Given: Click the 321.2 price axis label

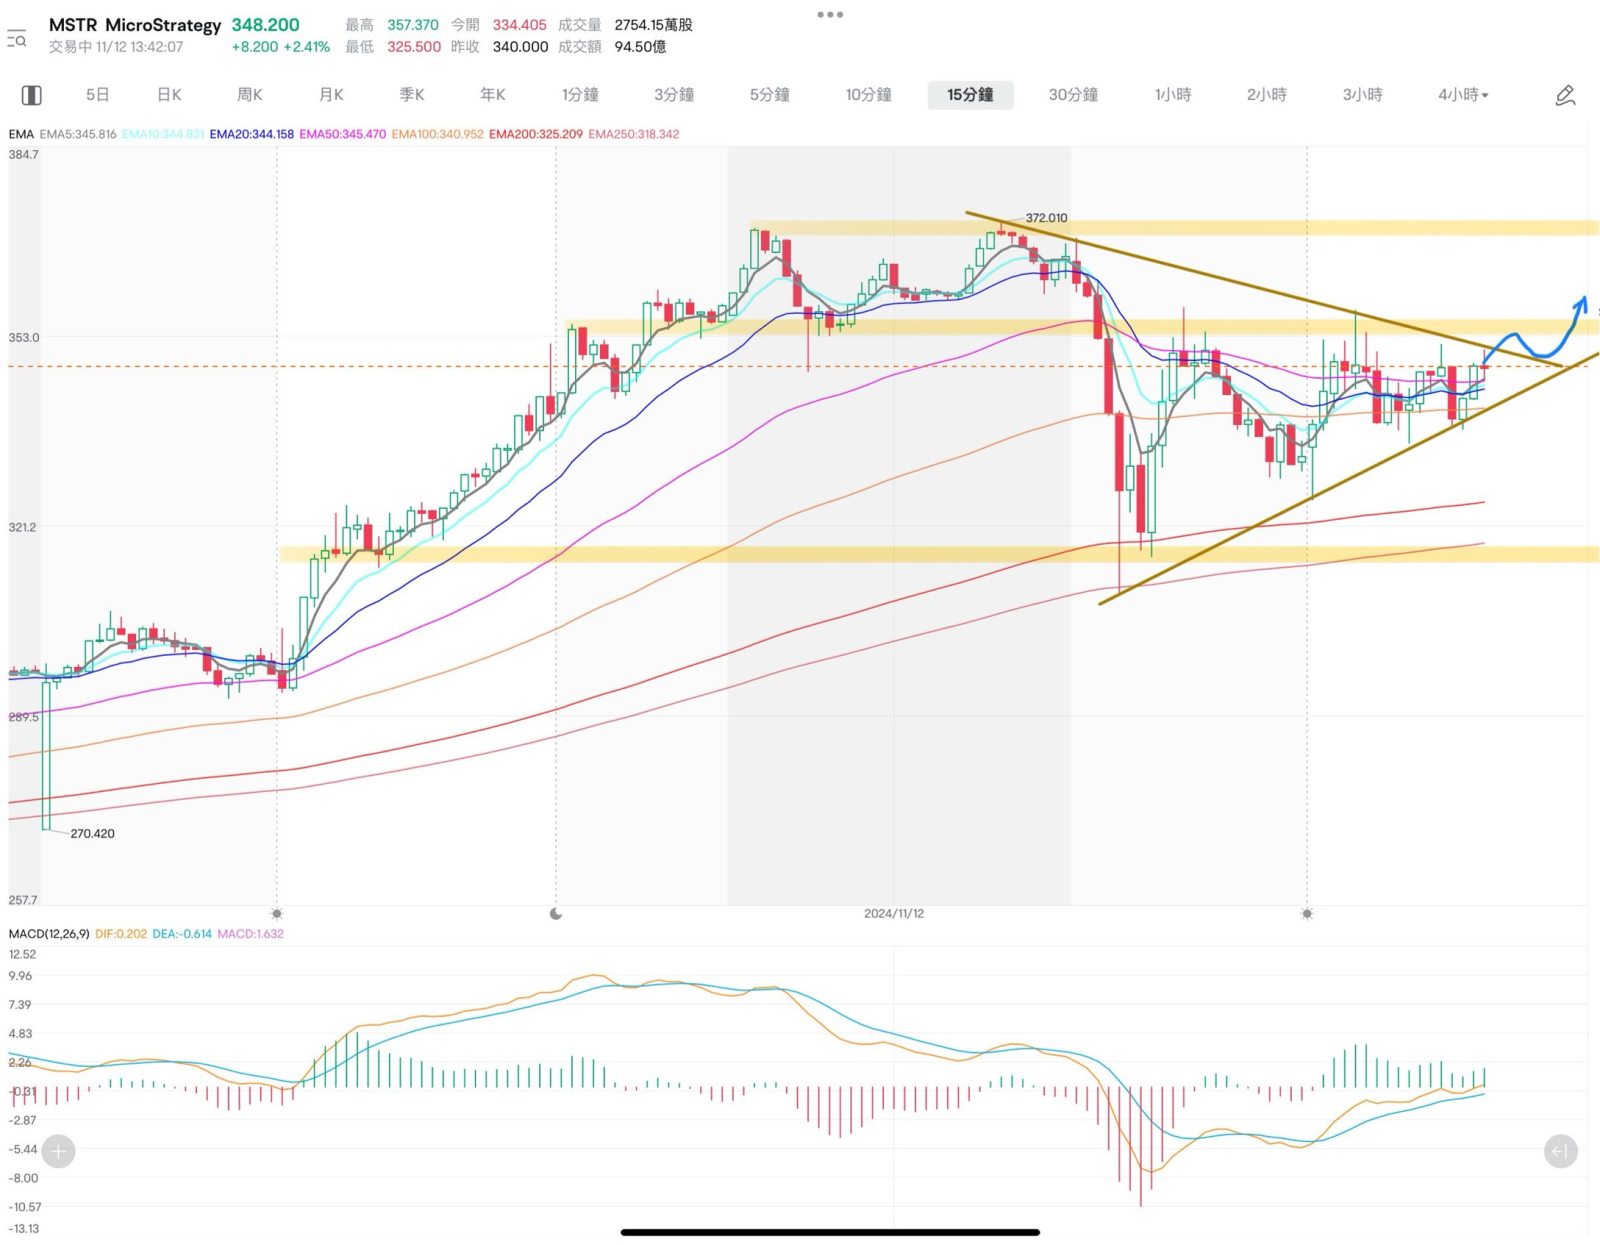Looking at the screenshot, I should click(x=22, y=527).
